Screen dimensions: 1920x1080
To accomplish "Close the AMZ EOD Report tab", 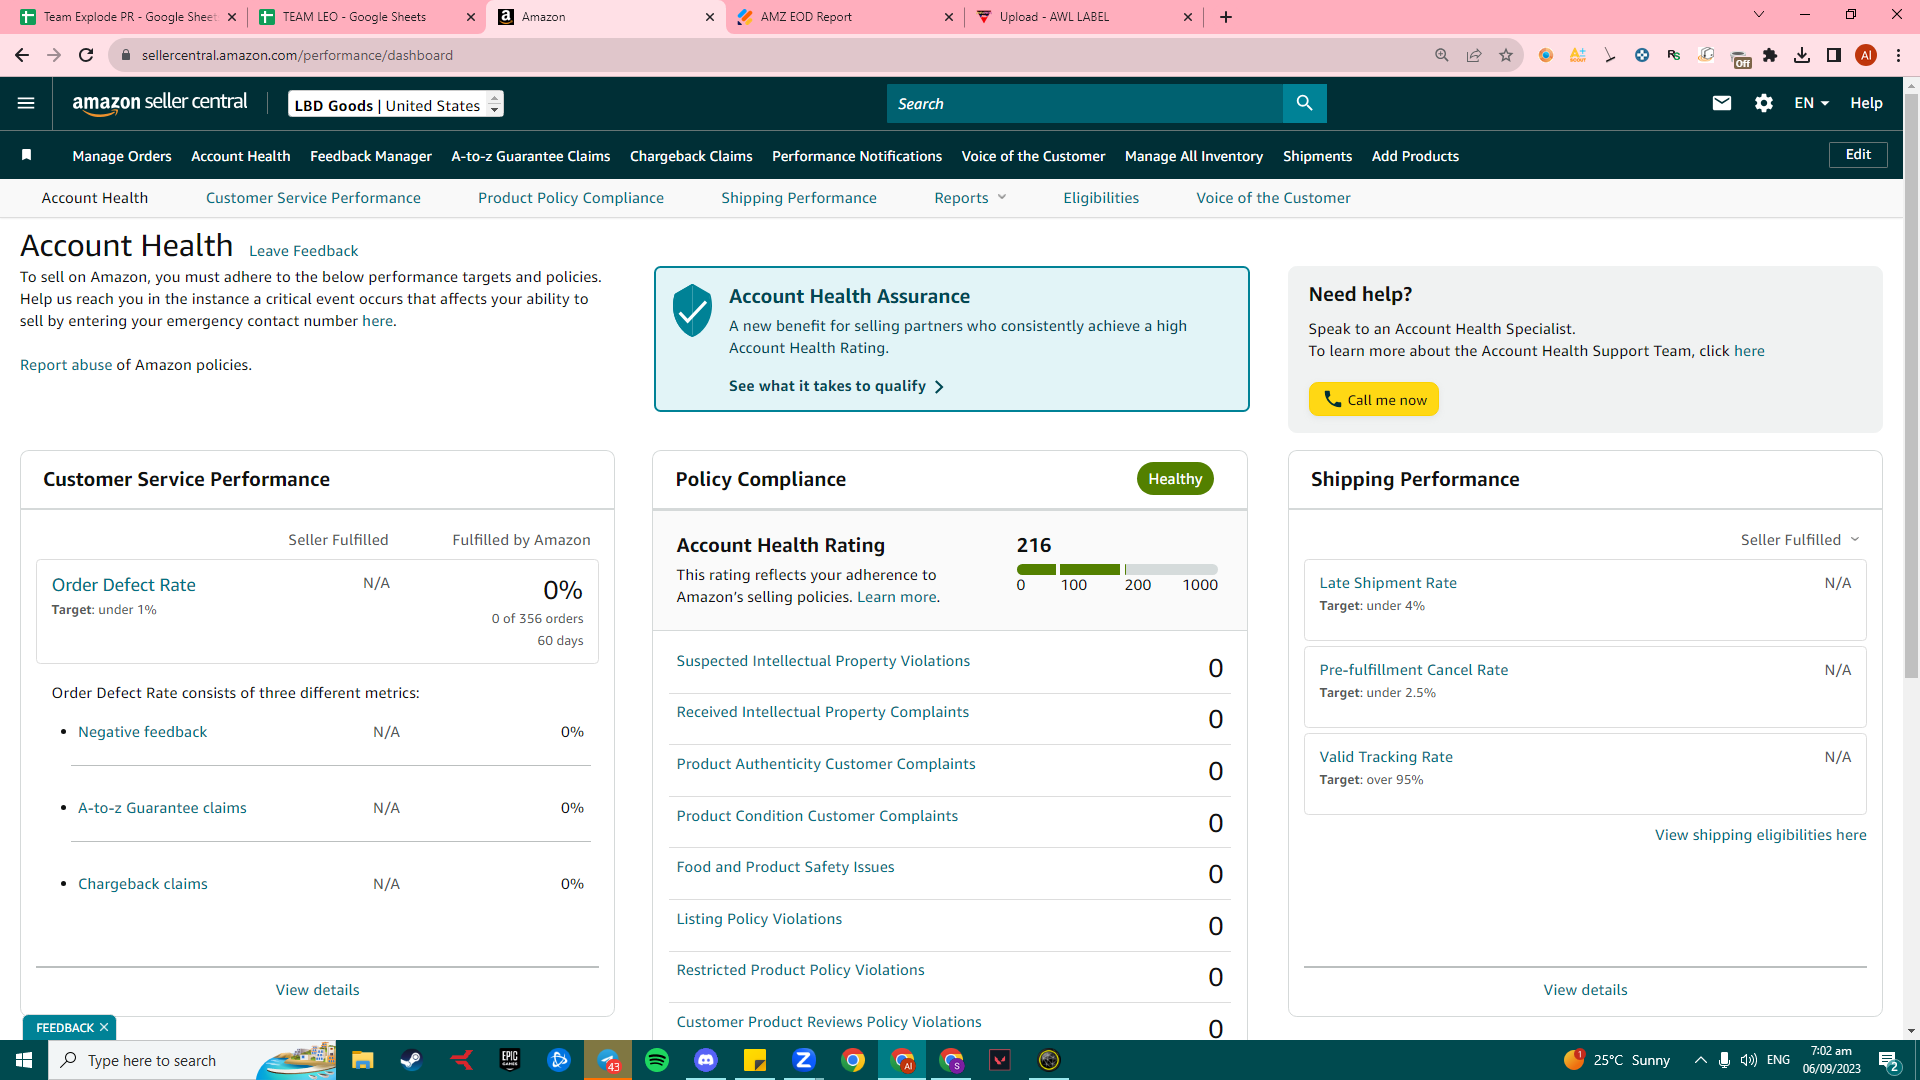I will click(949, 17).
